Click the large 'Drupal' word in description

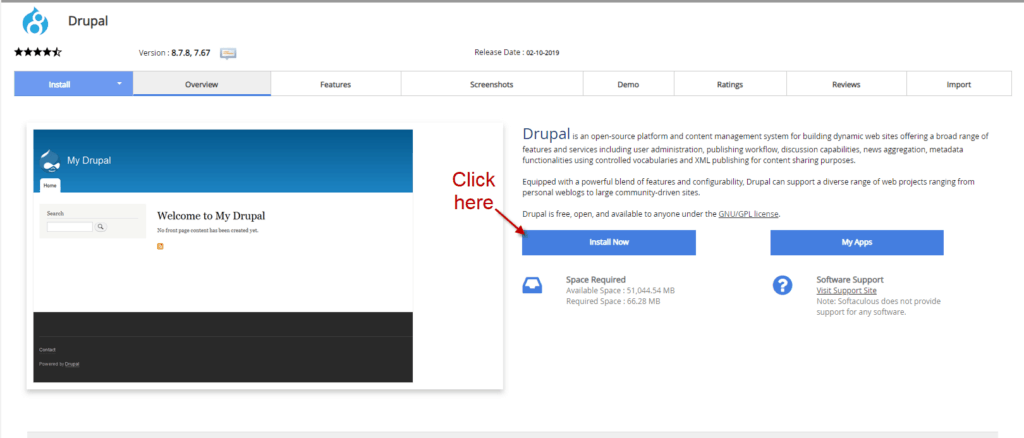547,134
